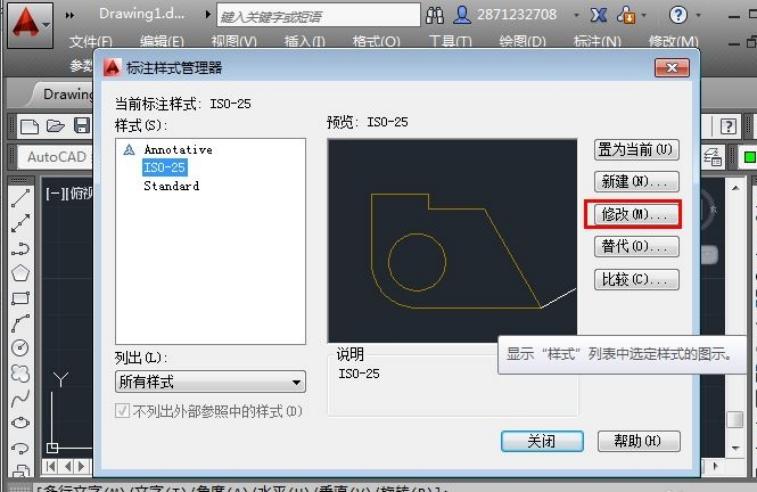Select the Annotative style in list
Image resolution: width=757 pixels, height=492 pixels.
point(178,150)
